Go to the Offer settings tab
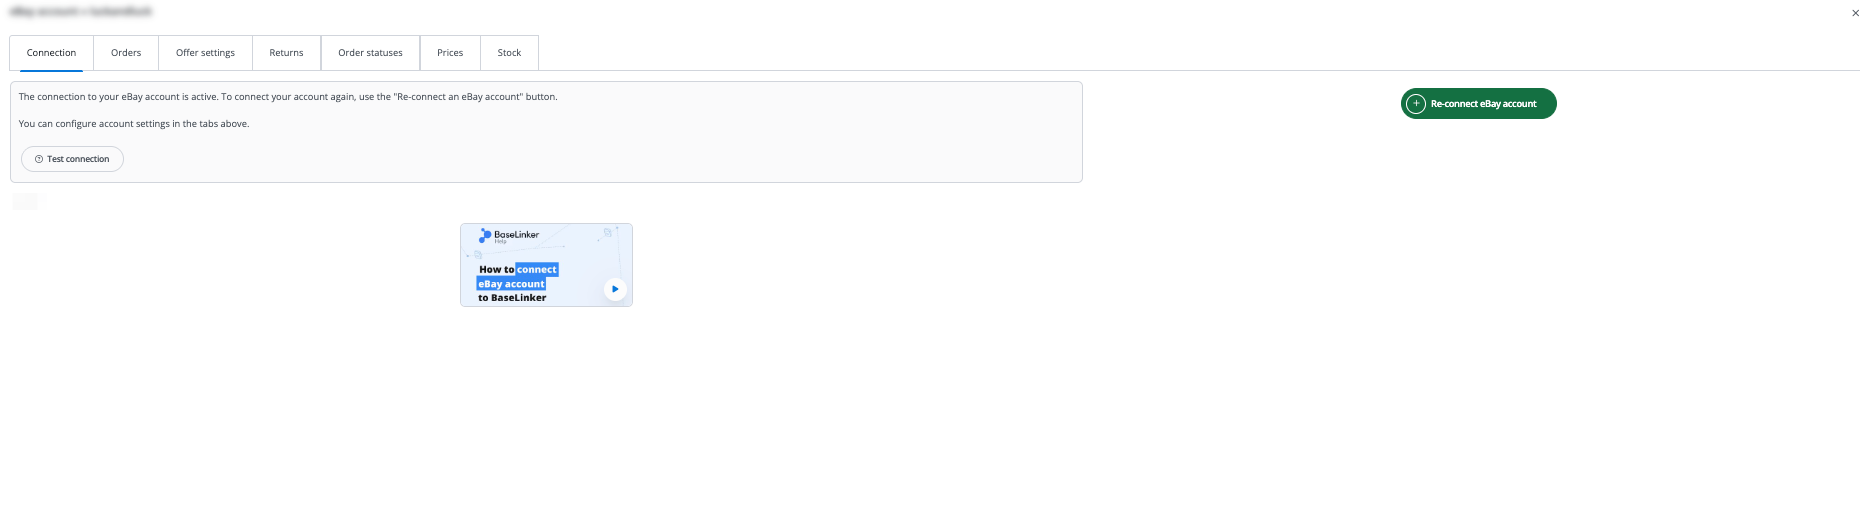The image size is (1873, 526). (x=205, y=53)
